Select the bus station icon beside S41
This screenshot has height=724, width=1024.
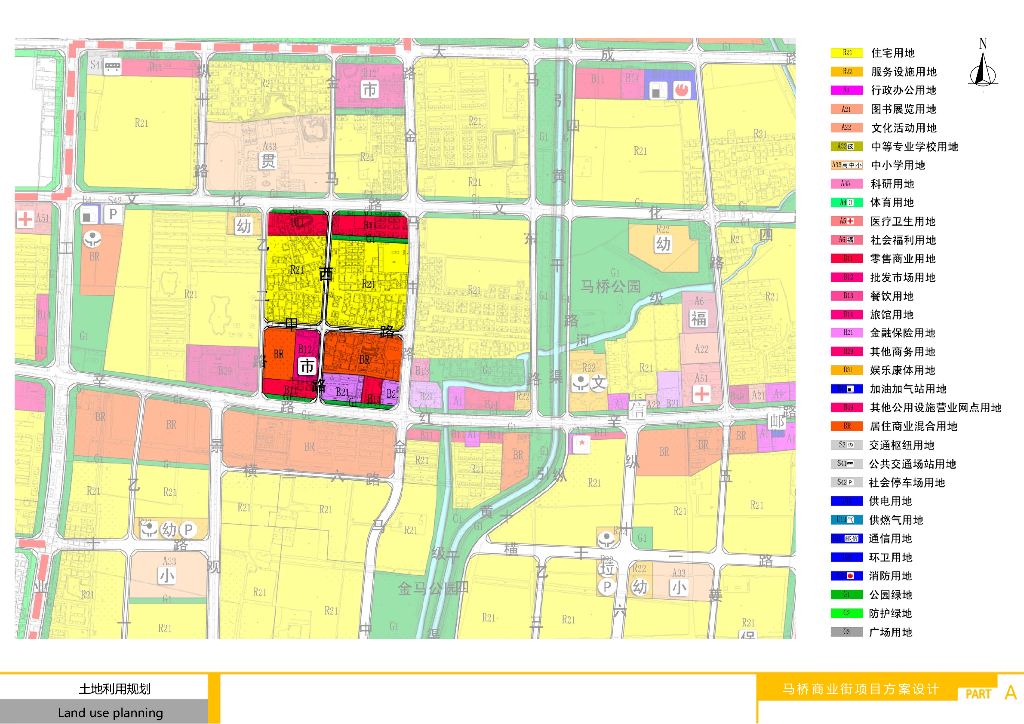(112, 66)
